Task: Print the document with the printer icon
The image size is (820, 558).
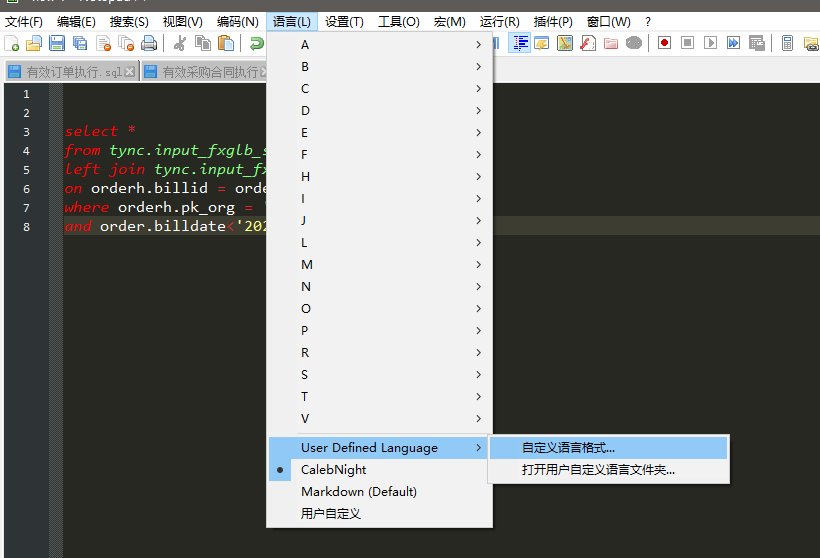Action: point(149,43)
